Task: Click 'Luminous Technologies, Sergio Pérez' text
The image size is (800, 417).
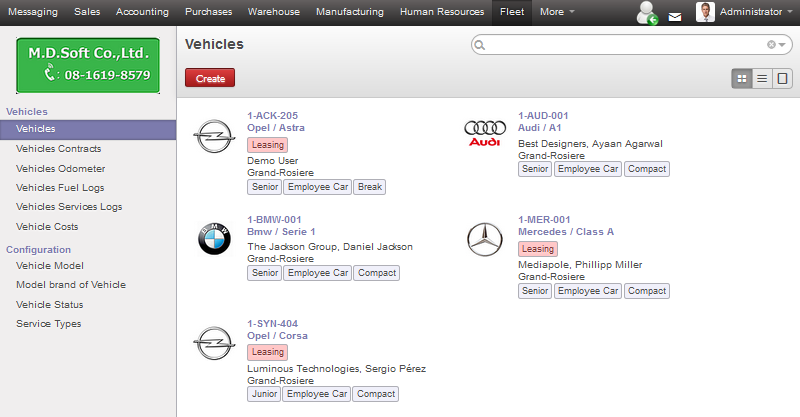Action: 337,369
